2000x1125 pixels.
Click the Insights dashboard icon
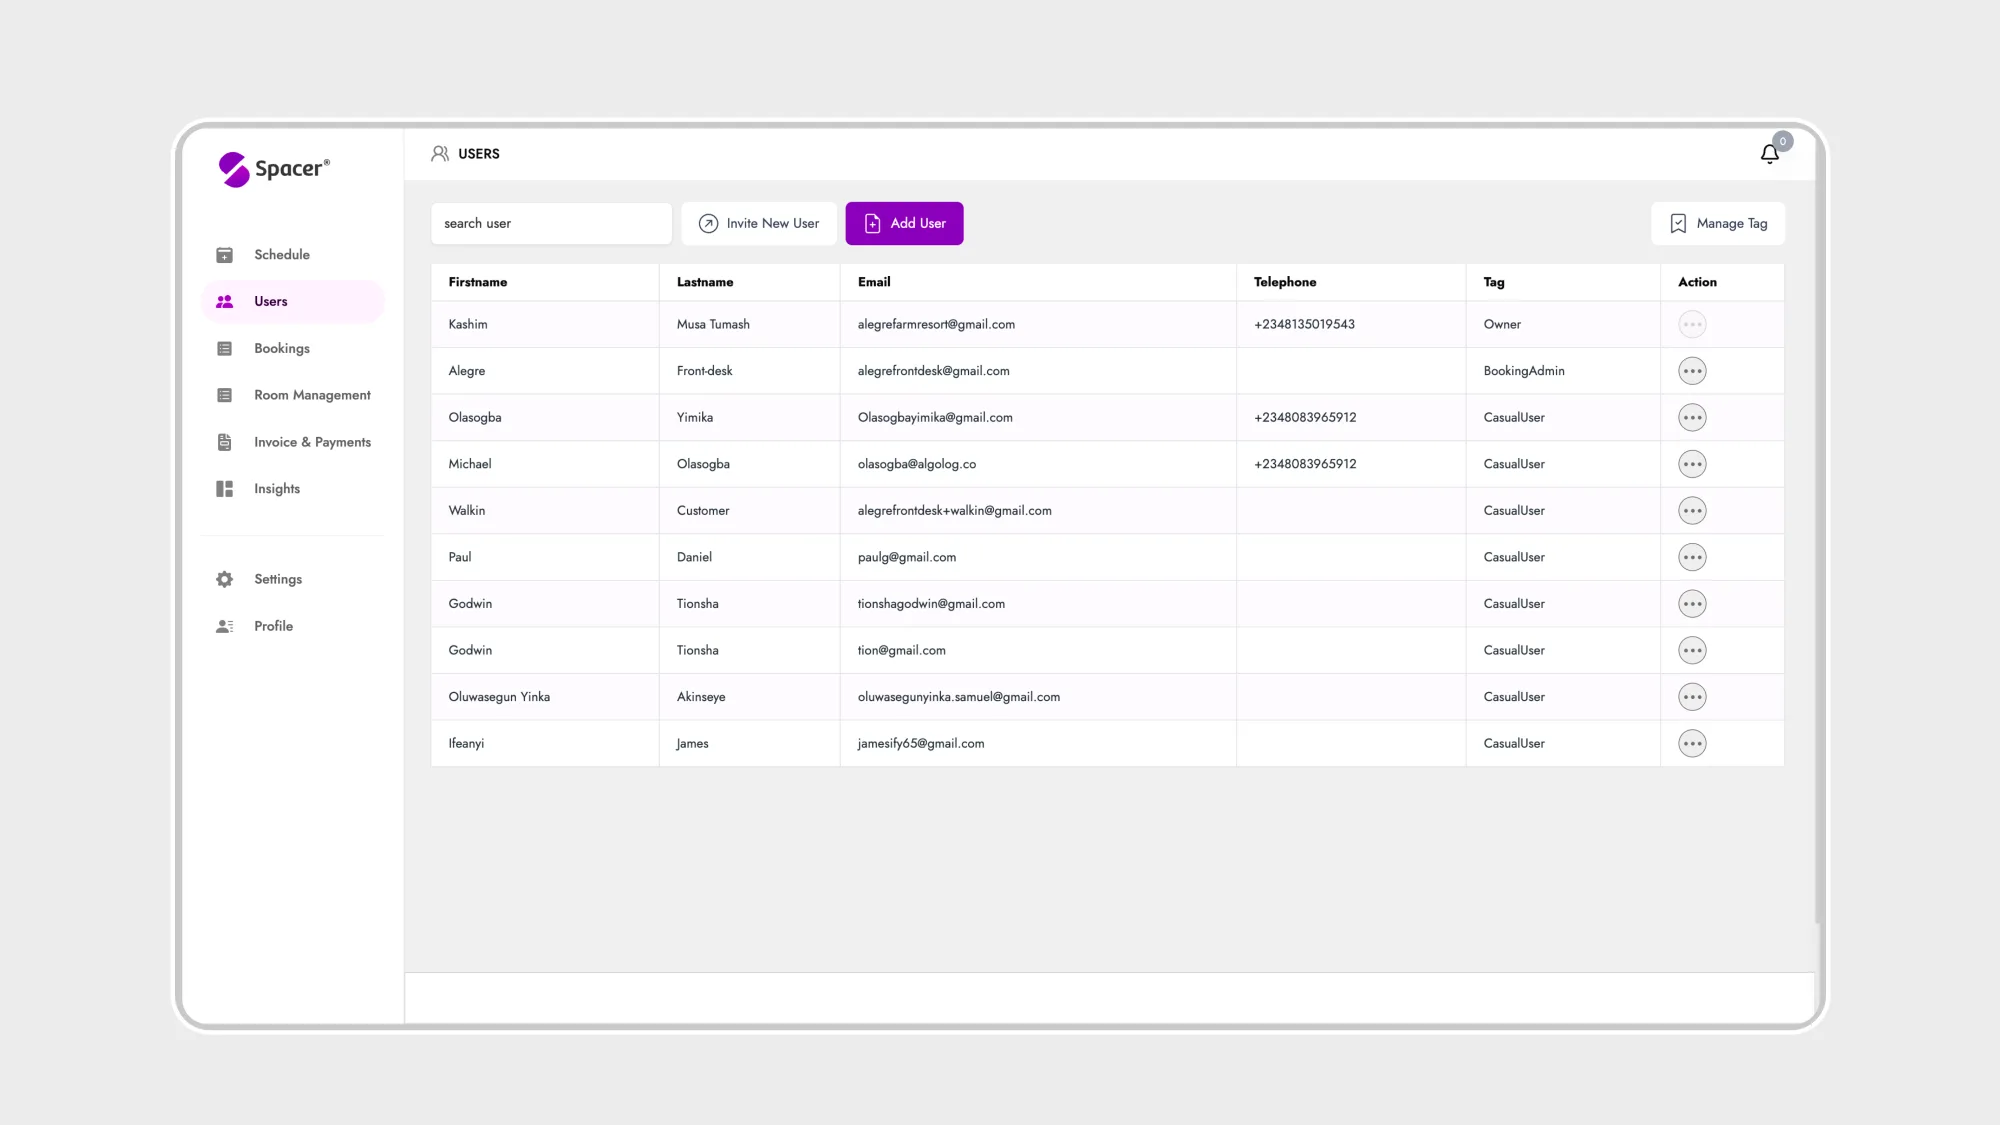(x=225, y=489)
